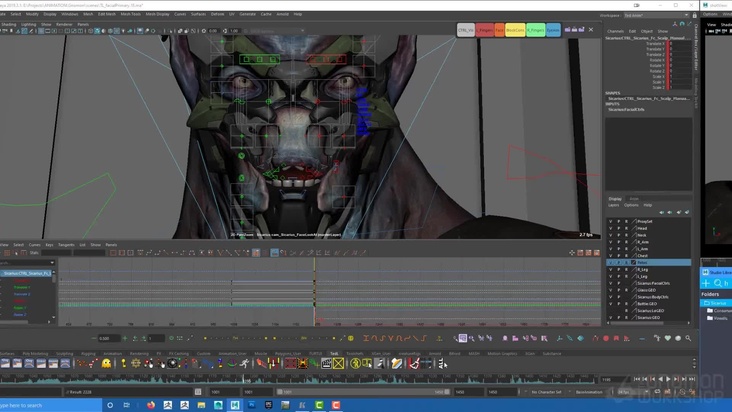Click the playback range slider bar
Image resolution: width=732 pixels, height=412 pixels.
(363, 392)
